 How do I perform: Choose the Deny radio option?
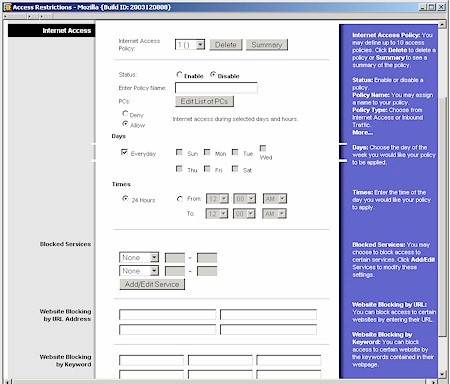[125, 114]
